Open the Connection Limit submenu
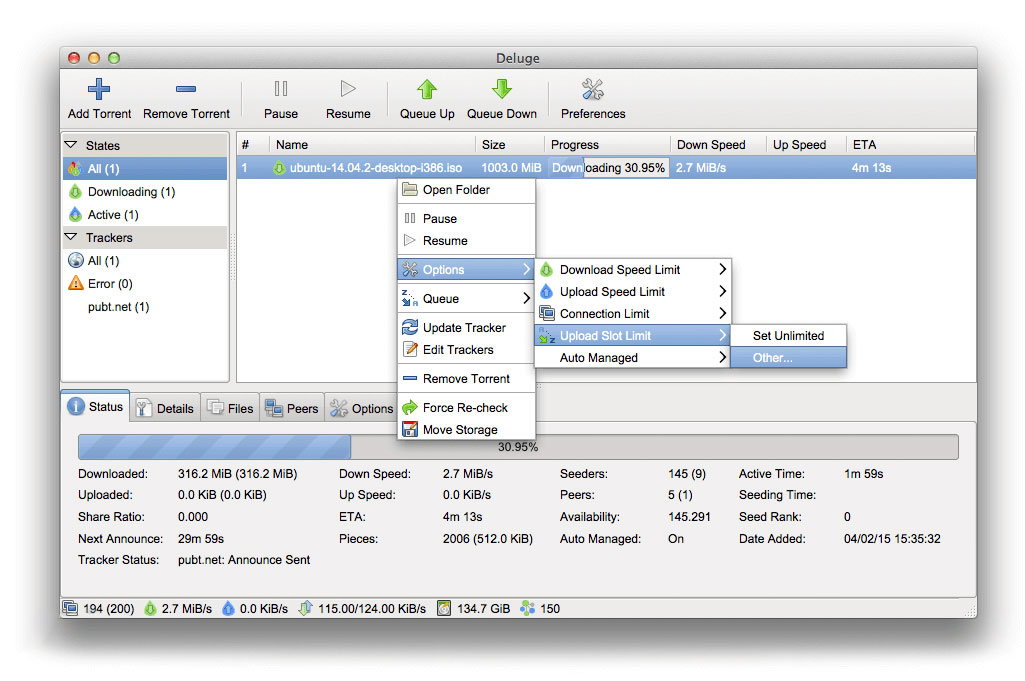1025x681 pixels. click(632, 314)
